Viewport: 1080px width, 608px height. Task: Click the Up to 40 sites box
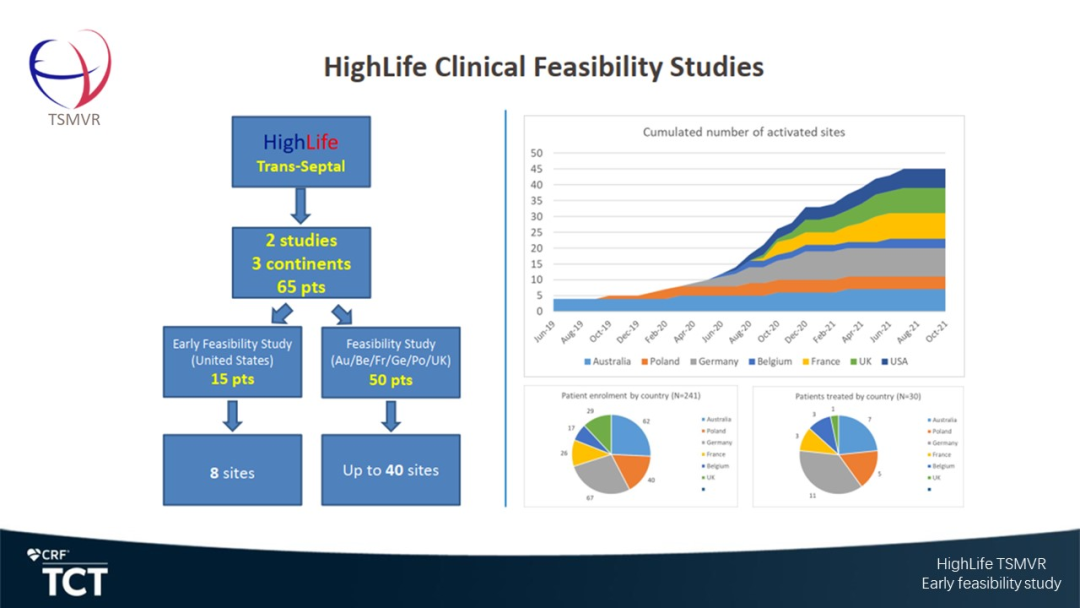(x=390, y=470)
